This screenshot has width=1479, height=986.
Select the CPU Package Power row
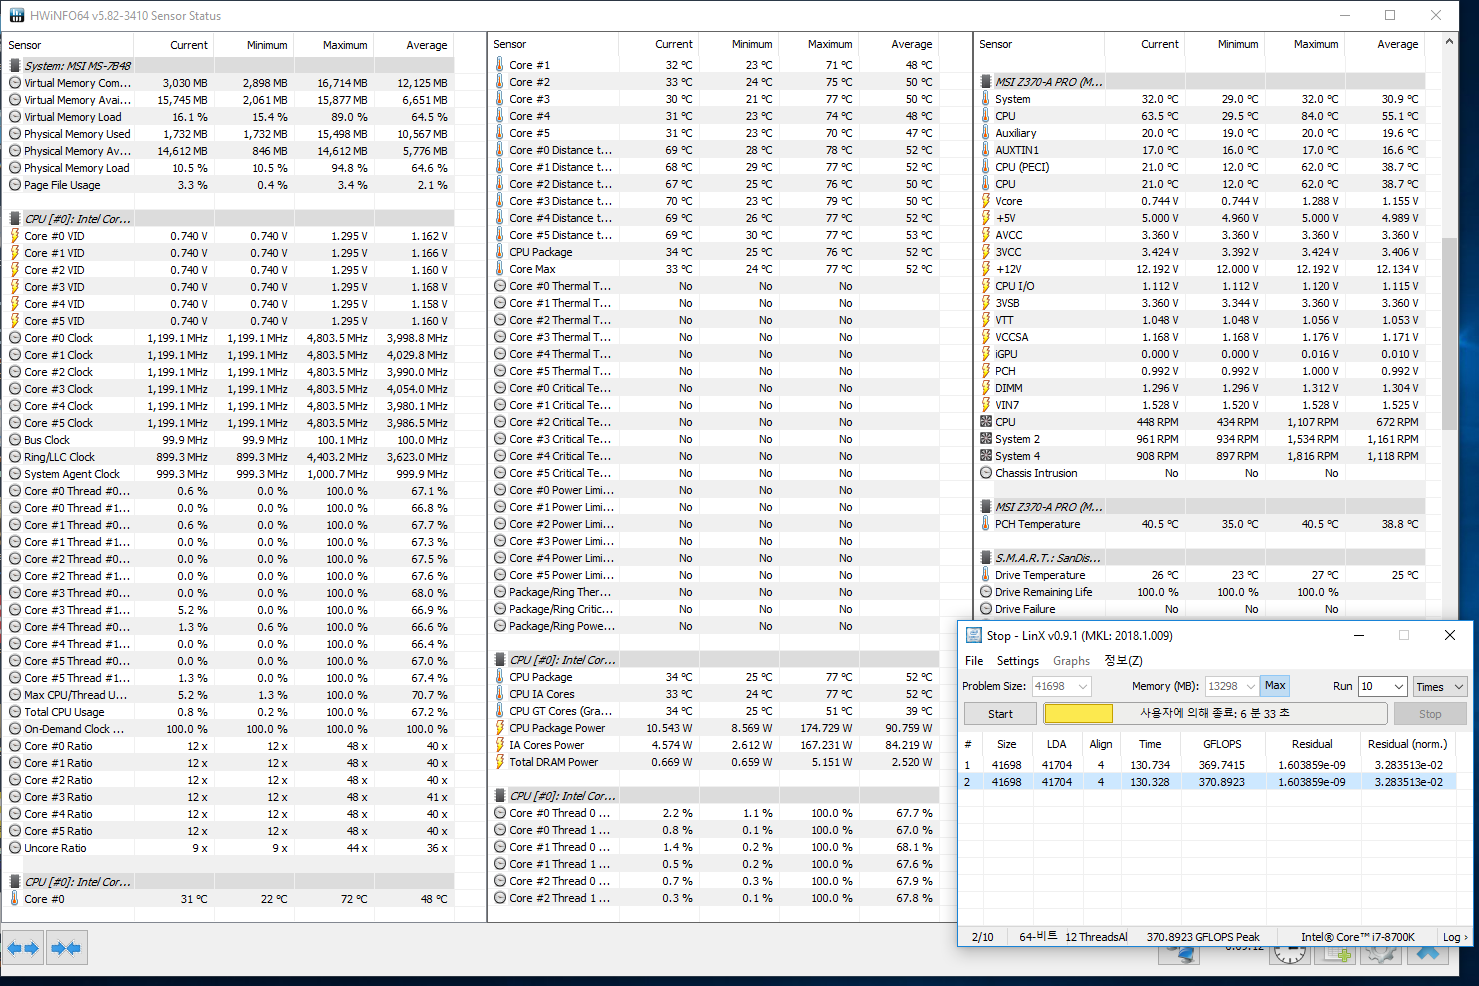pyautogui.click(x=715, y=728)
